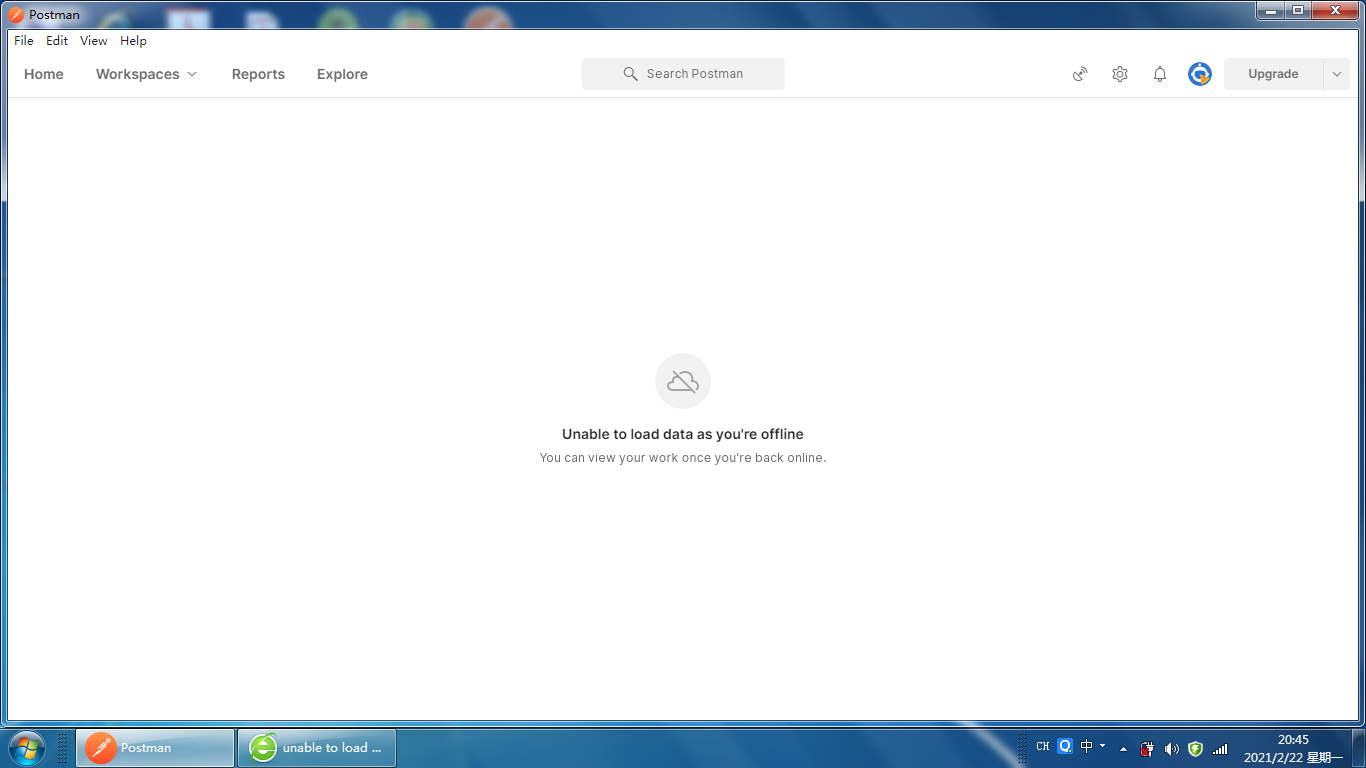This screenshot has height=768, width=1366.
Task: Open the File menu
Action: (x=23, y=41)
